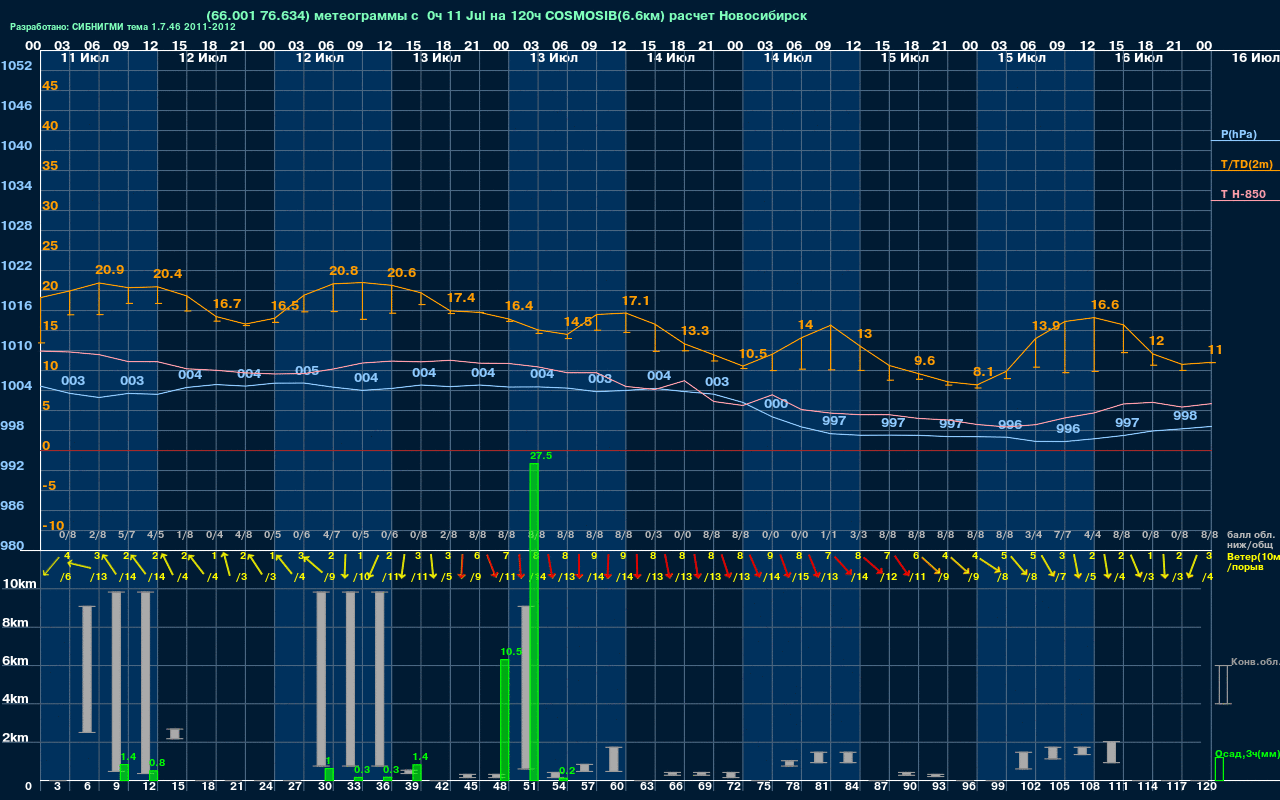This screenshot has width=1280, height=800.
Task: Click the 1/1 cloud amount value
Action: click(x=829, y=536)
